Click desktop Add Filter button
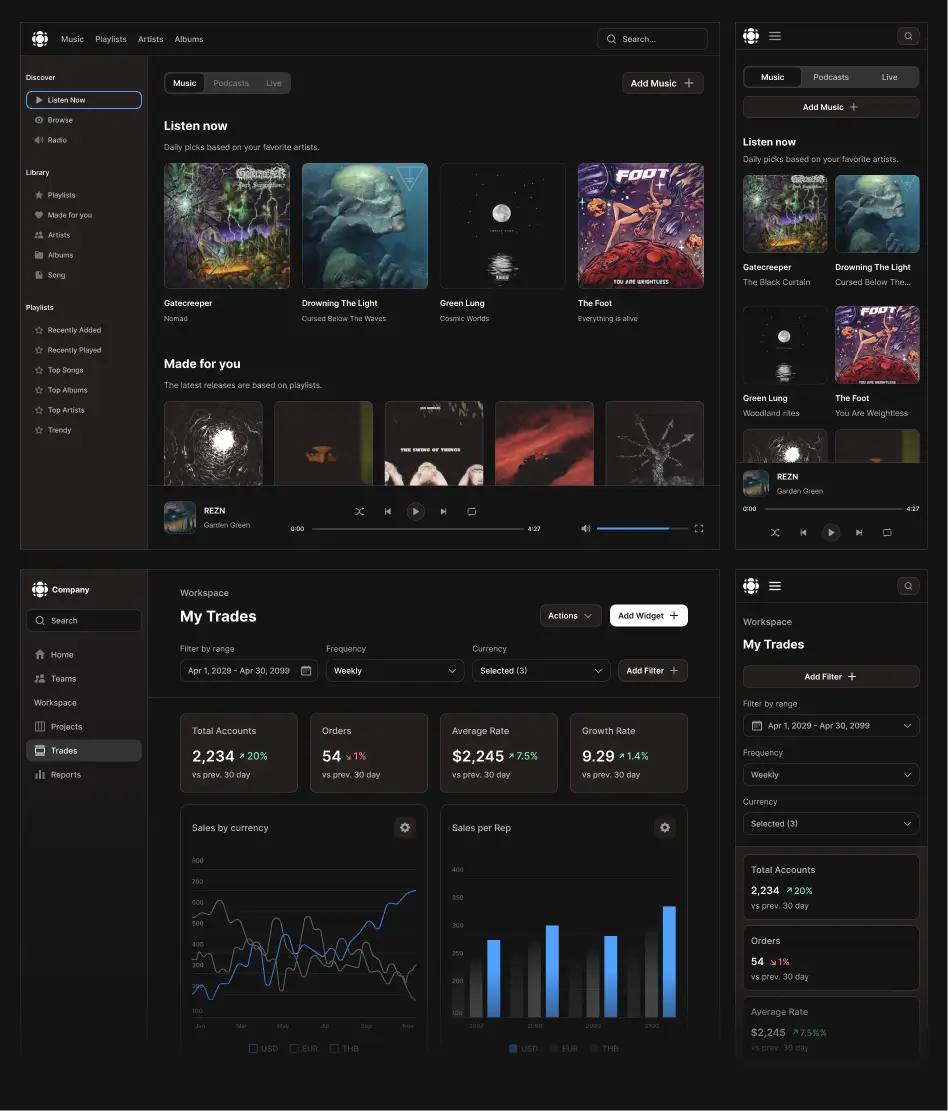 pyautogui.click(x=653, y=670)
